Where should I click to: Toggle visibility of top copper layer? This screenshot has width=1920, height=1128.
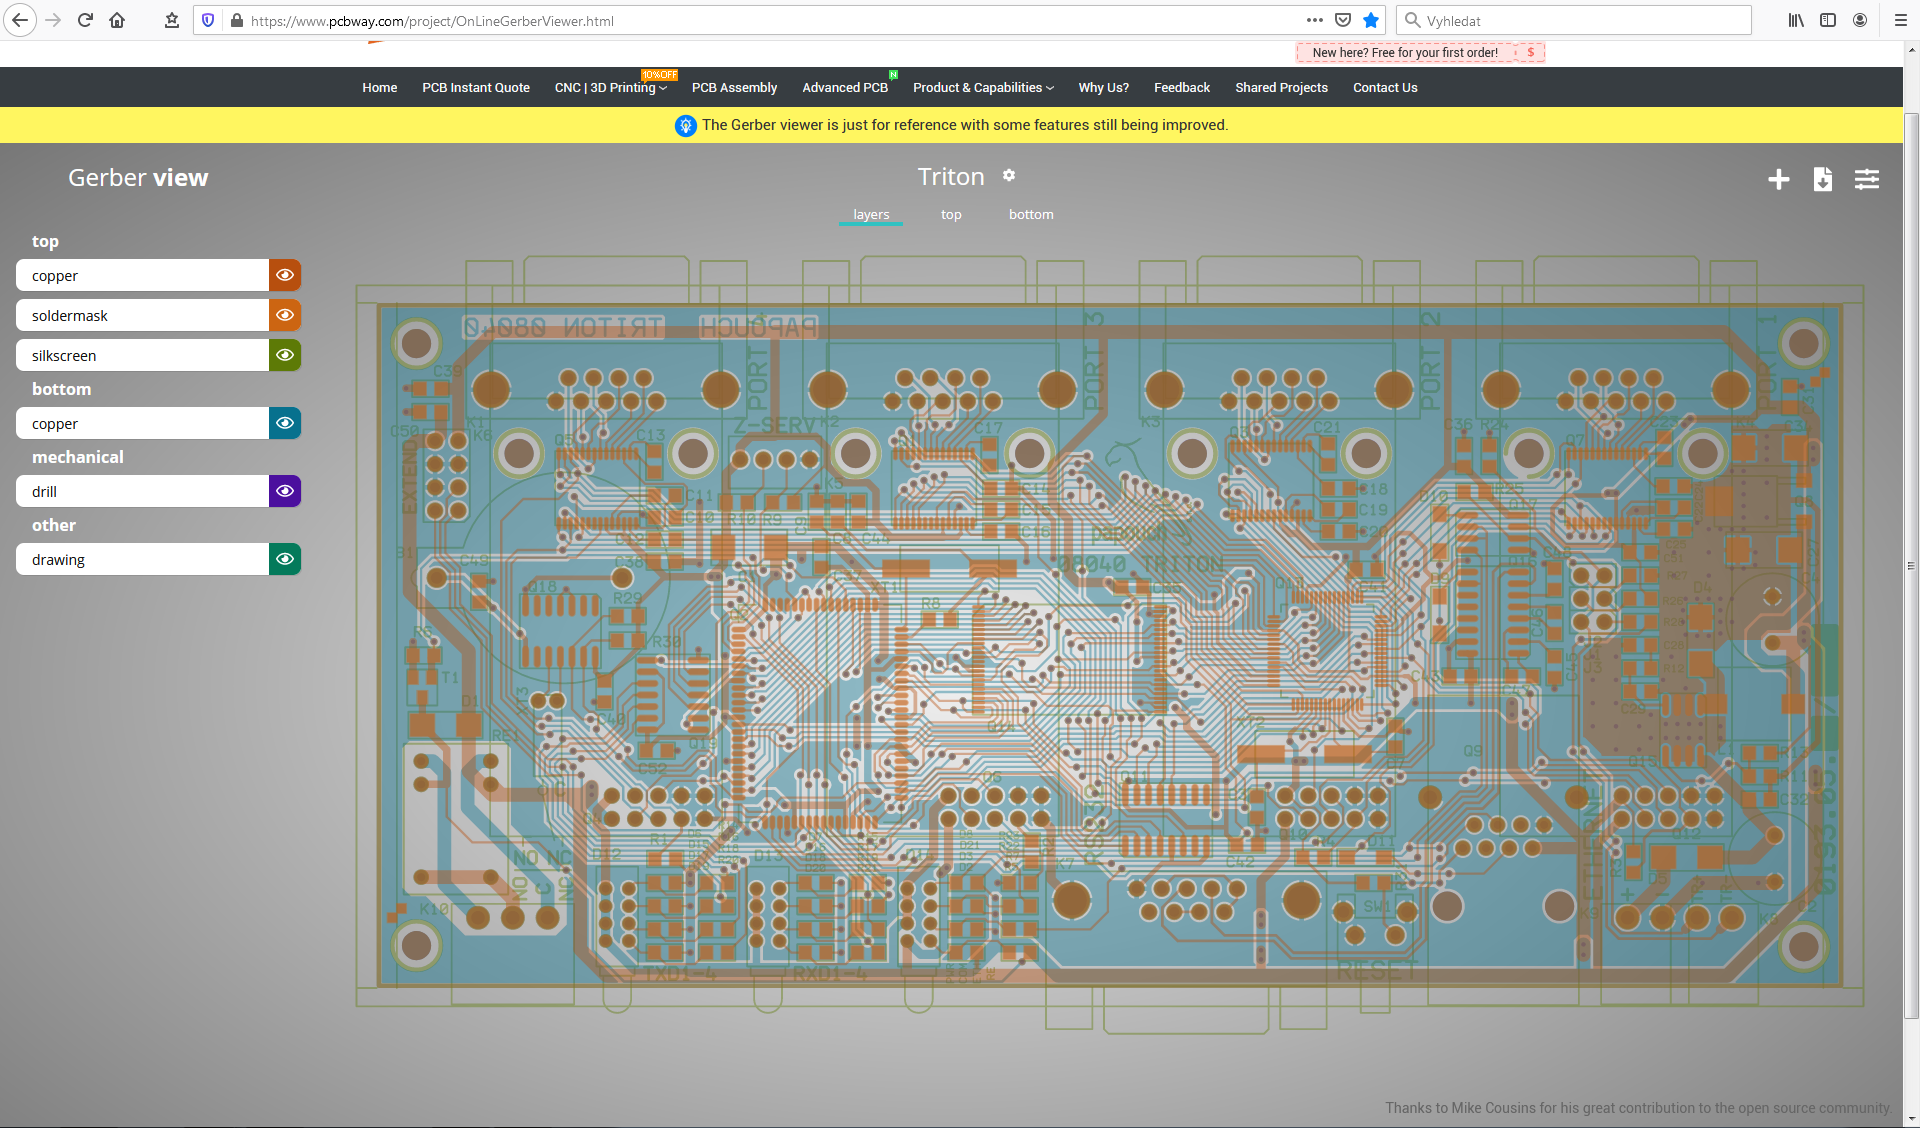click(x=285, y=274)
